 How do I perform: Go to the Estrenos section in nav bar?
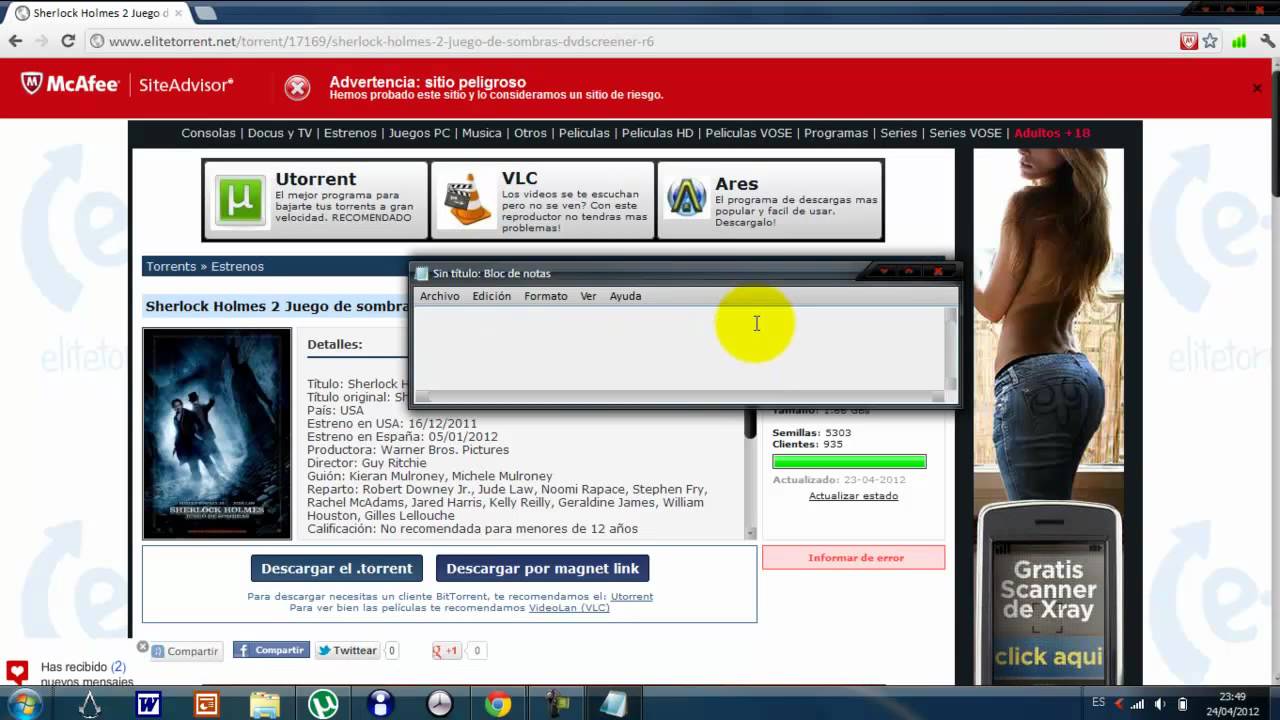click(x=350, y=133)
